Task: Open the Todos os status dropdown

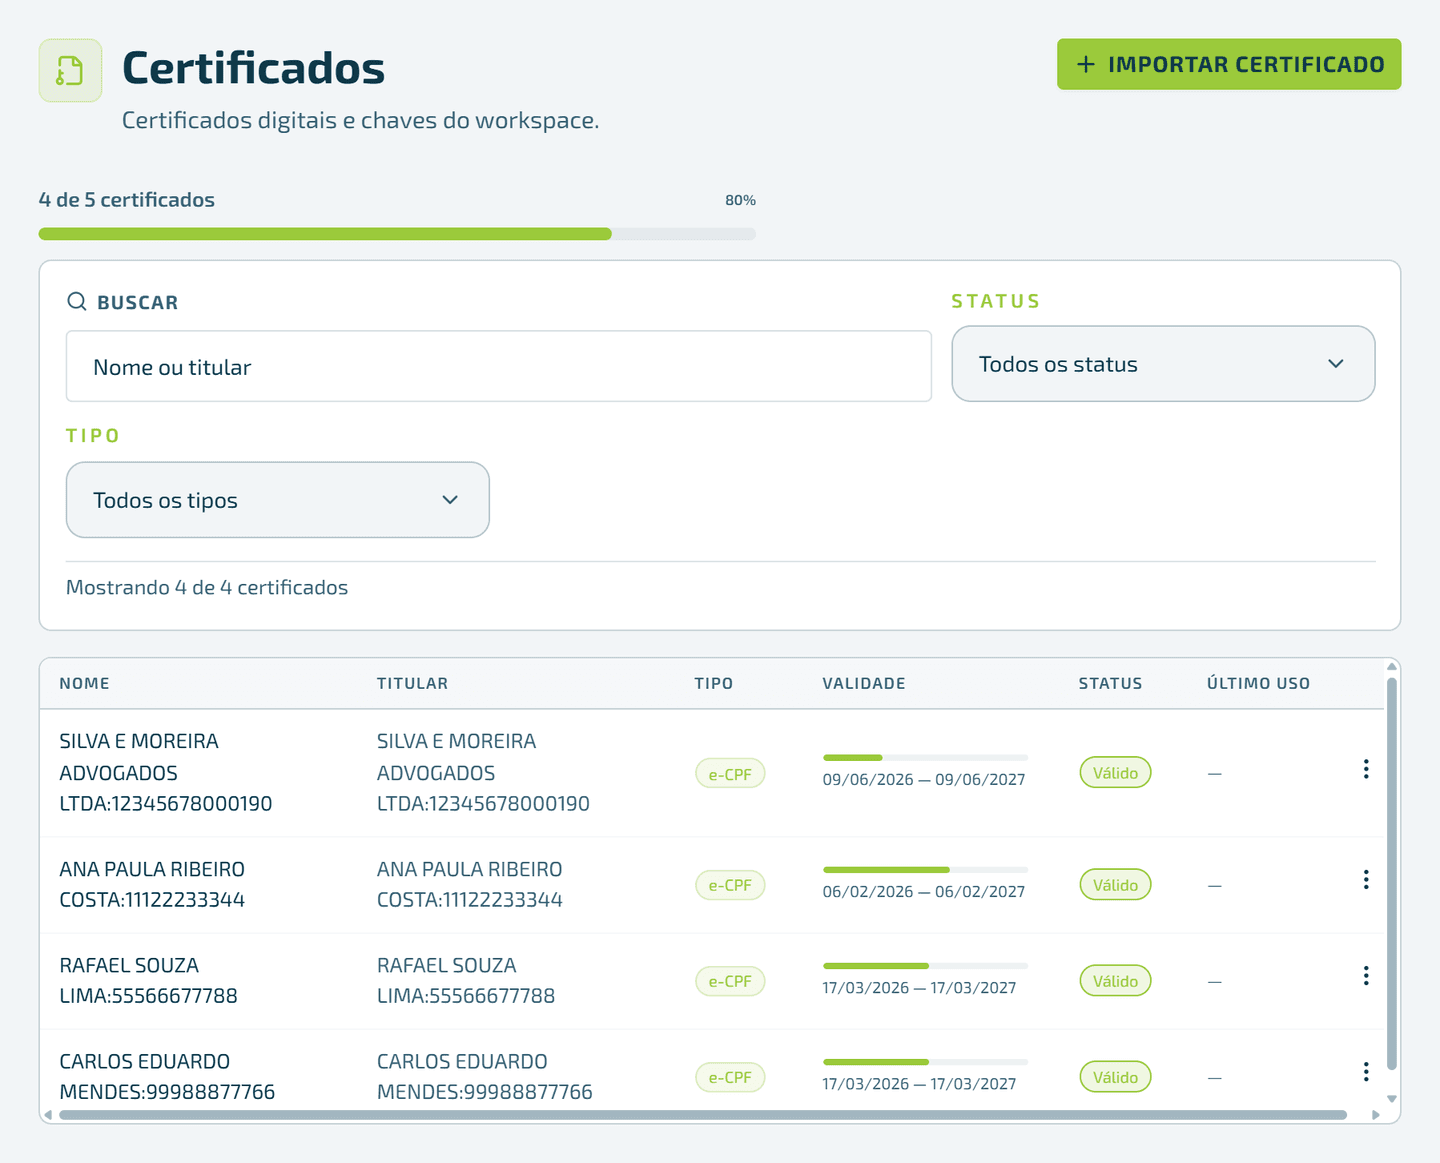Action: [x=1163, y=364]
